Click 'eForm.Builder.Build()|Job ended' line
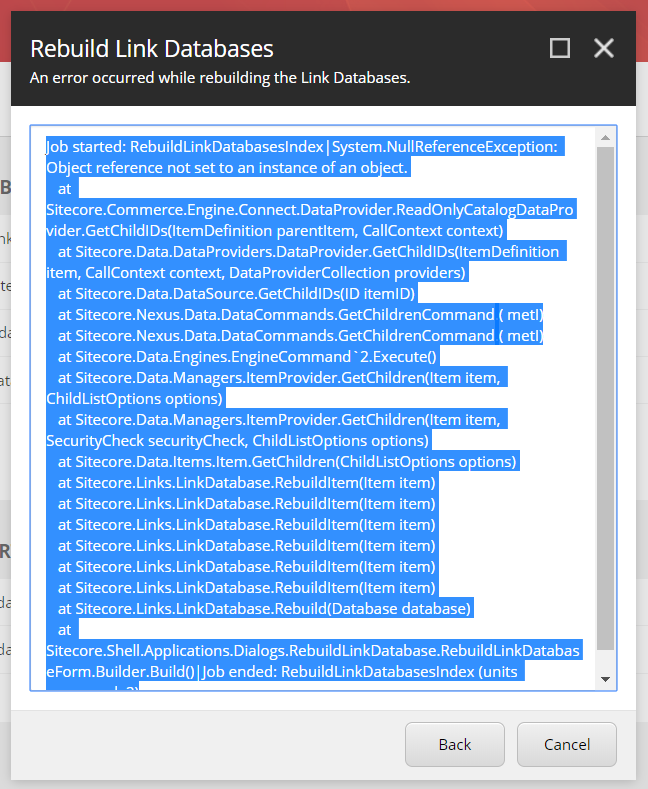This screenshot has width=648, height=789. tap(282, 671)
